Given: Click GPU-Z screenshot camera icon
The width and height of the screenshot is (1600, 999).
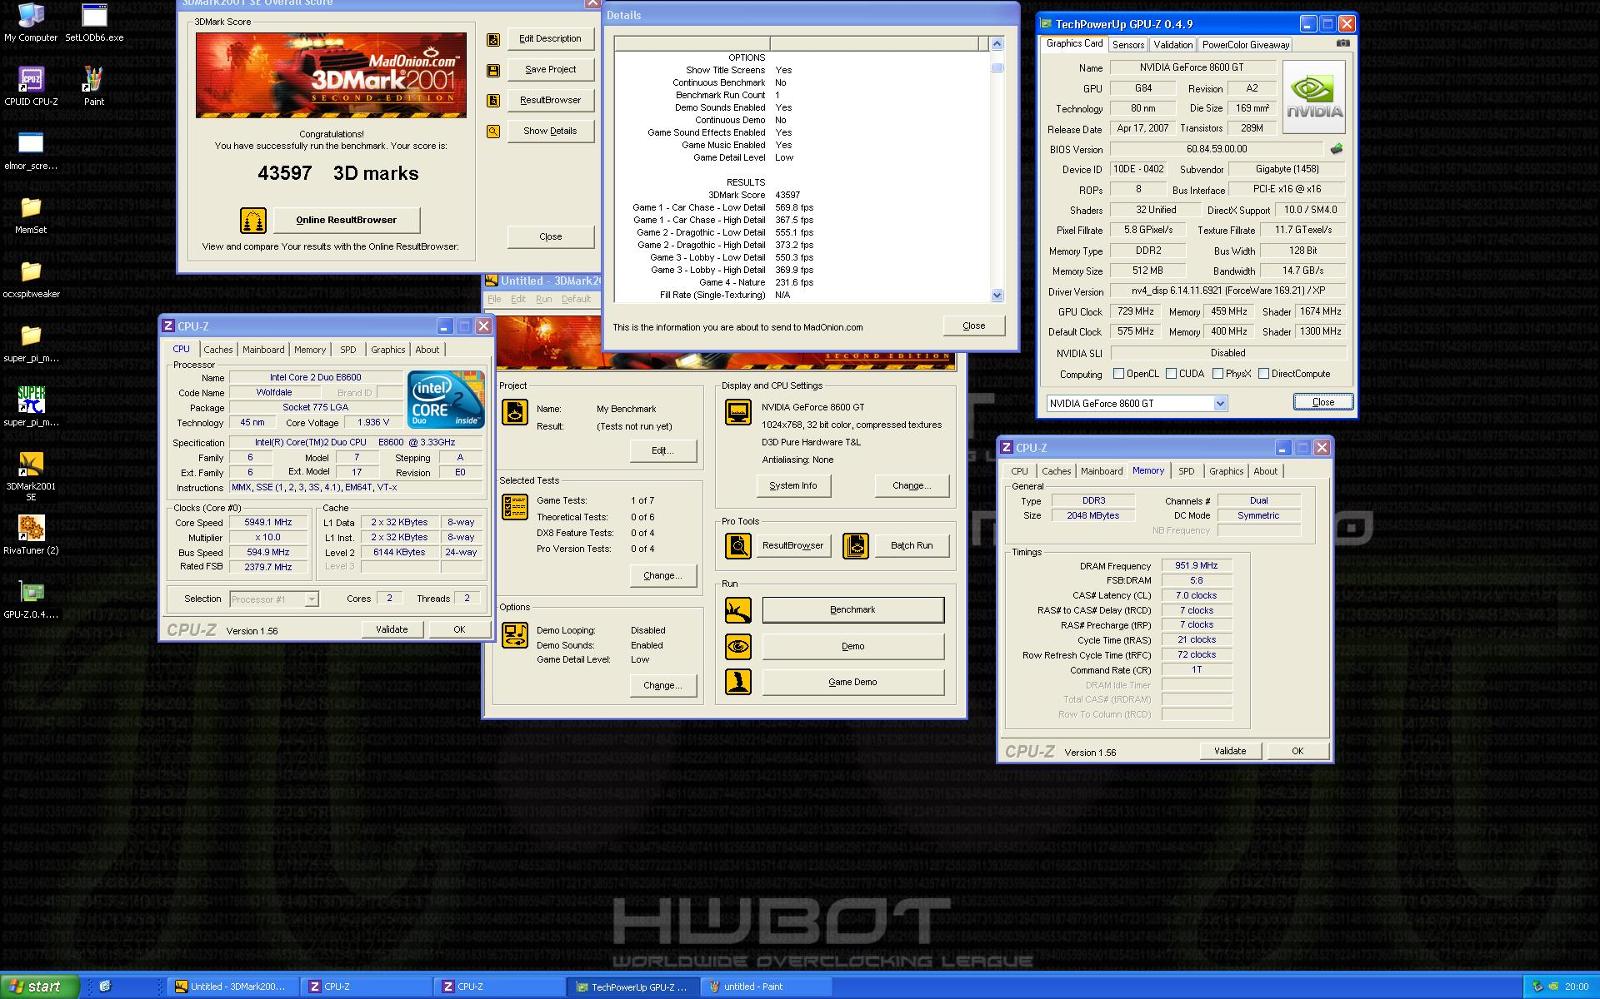Looking at the screenshot, I should [1343, 43].
